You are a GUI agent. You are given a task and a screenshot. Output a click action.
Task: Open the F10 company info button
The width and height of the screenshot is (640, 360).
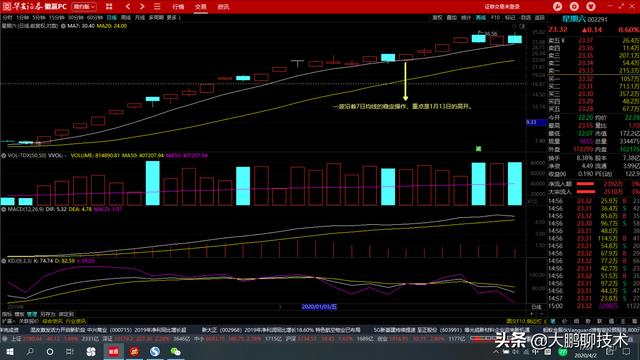495,18
